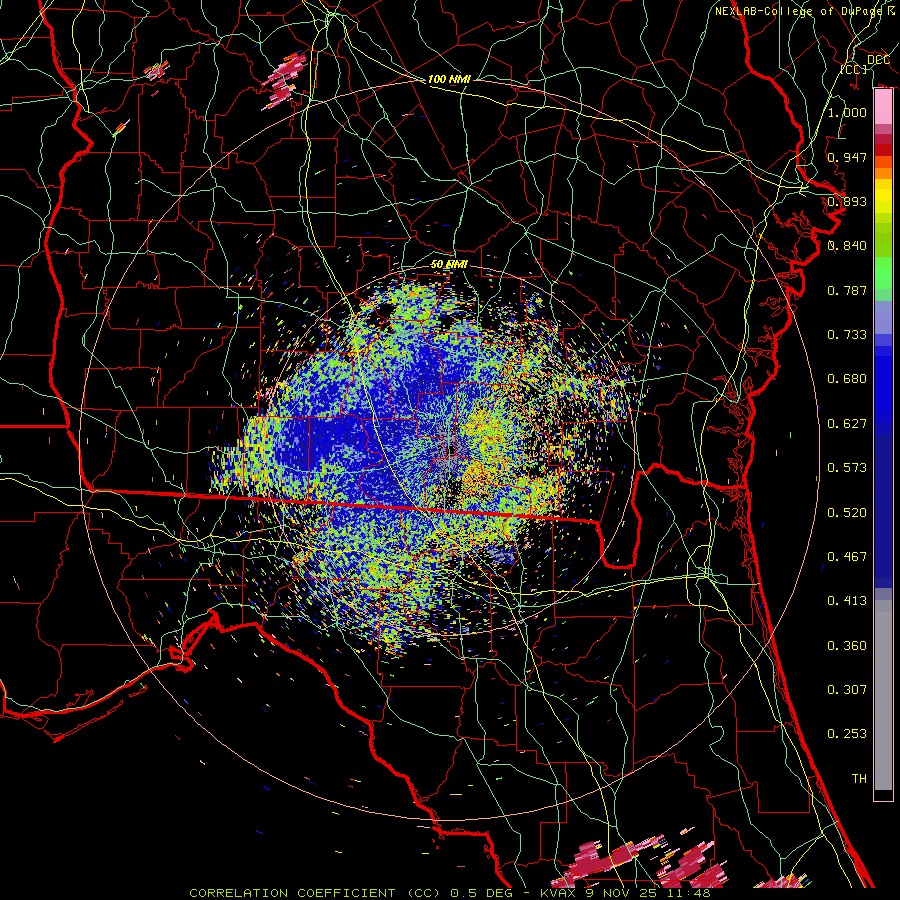Click the 0.467 legend value

[847, 557]
